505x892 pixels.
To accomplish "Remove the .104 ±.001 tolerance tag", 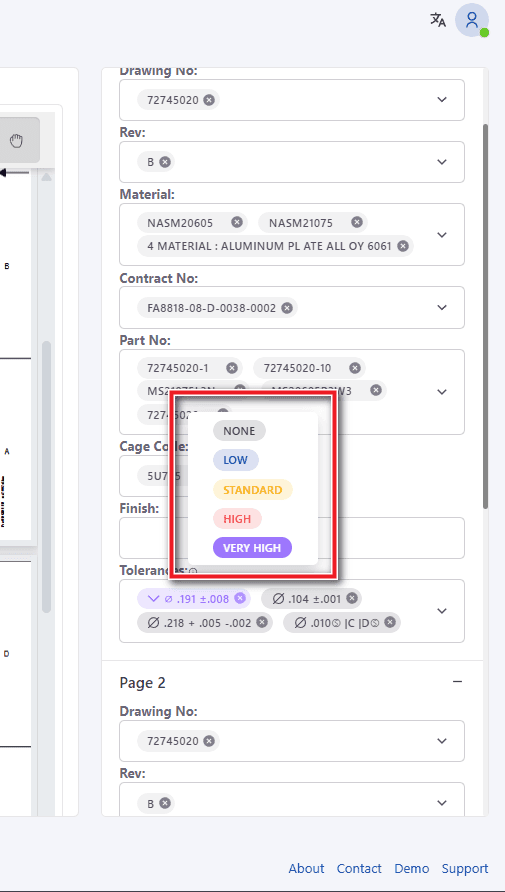I will (x=352, y=598).
